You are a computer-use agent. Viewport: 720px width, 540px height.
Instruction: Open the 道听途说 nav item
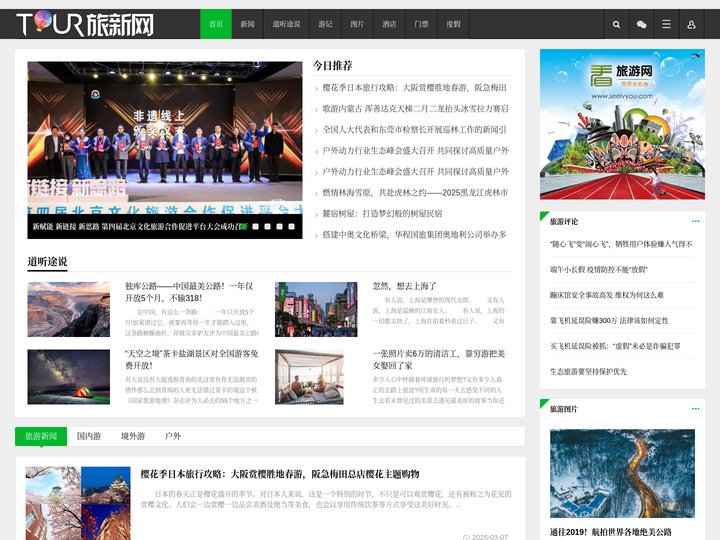(287, 24)
